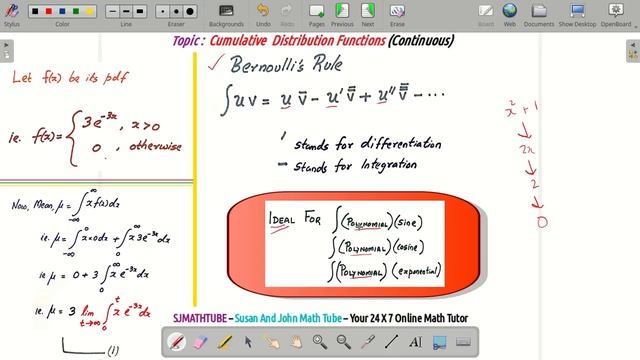The height and width of the screenshot is (360, 640).
Task: Pick the green pen color
Action: tap(76, 11)
